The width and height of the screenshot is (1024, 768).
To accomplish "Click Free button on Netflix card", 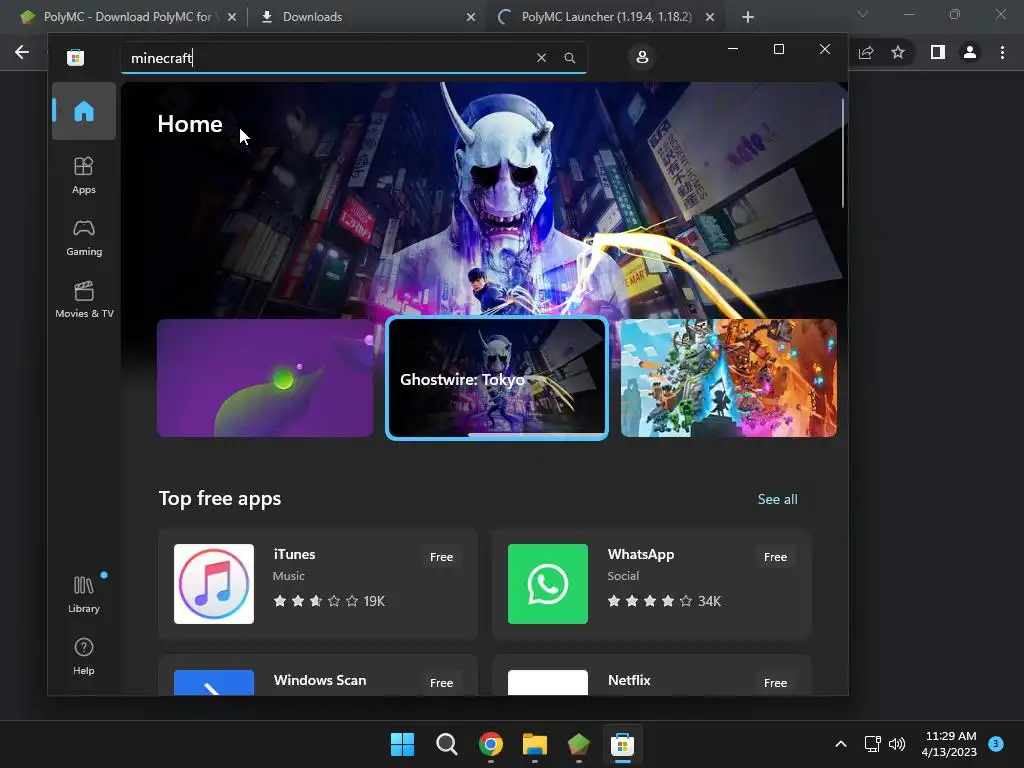I will [x=775, y=682].
